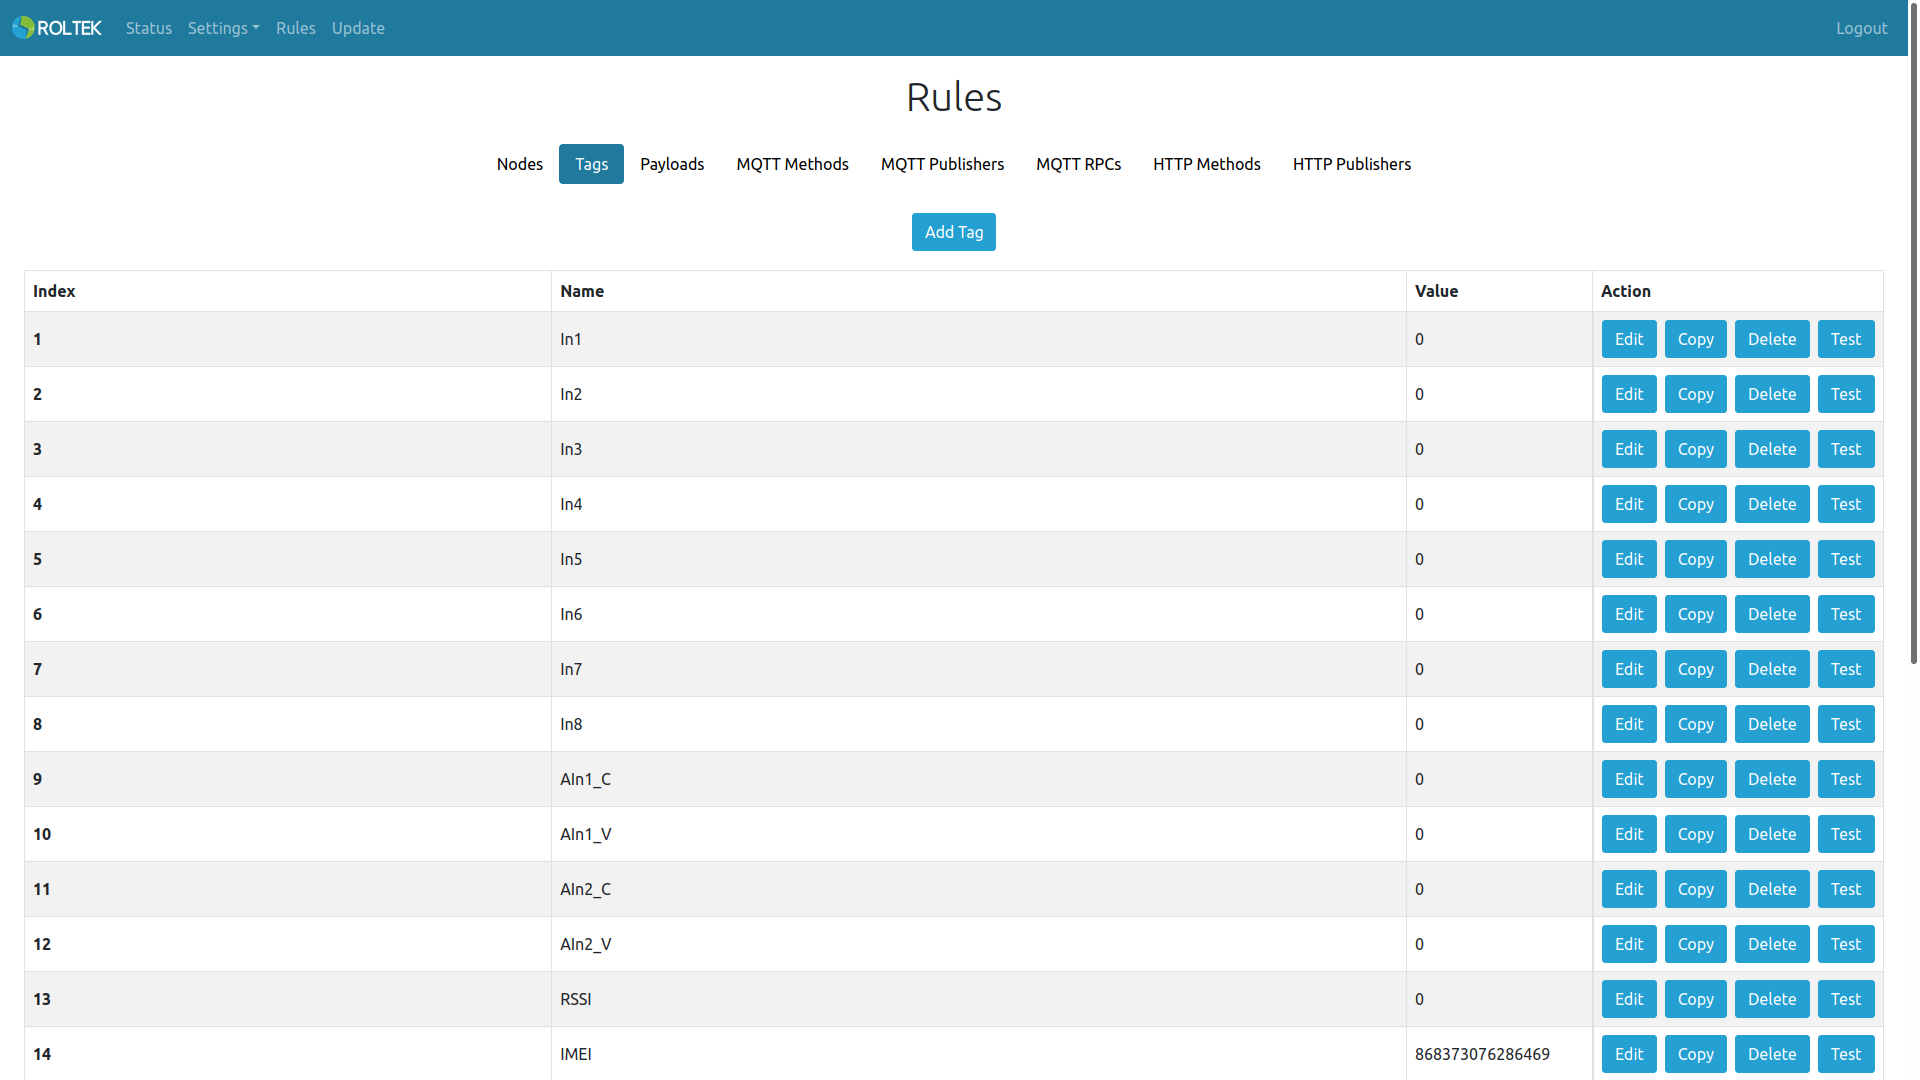Click the AIn2_V name cell
The width and height of the screenshot is (1920, 1080).
(x=979, y=944)
